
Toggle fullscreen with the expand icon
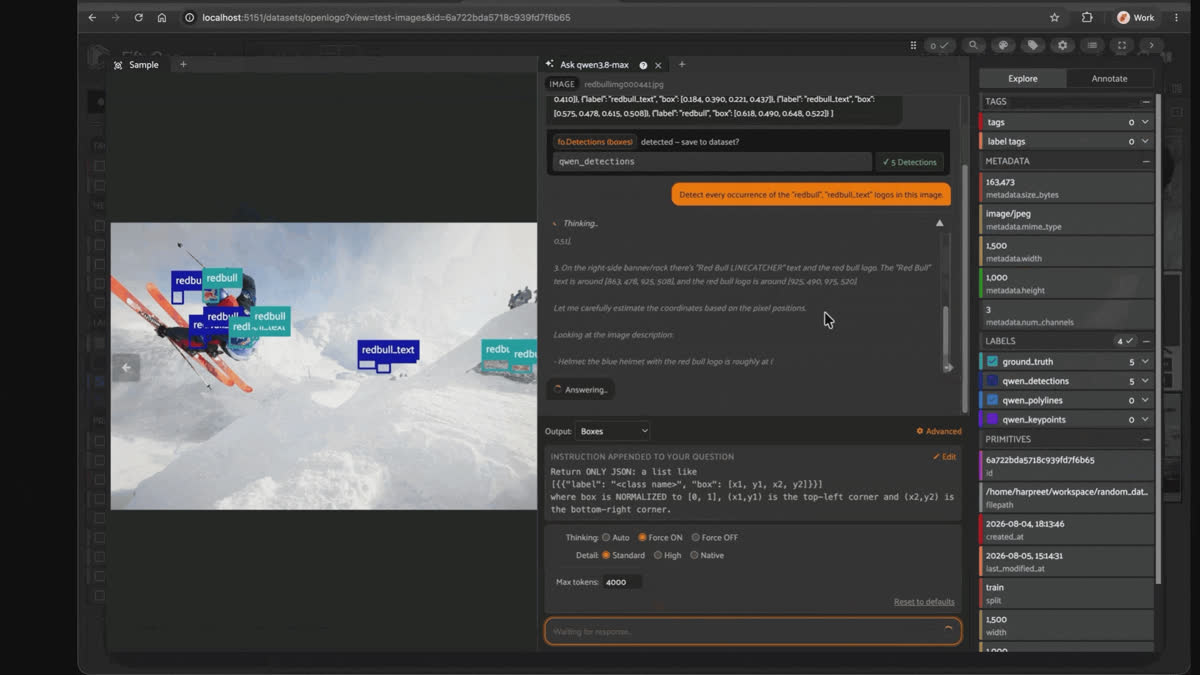[x=1122, y=45]
